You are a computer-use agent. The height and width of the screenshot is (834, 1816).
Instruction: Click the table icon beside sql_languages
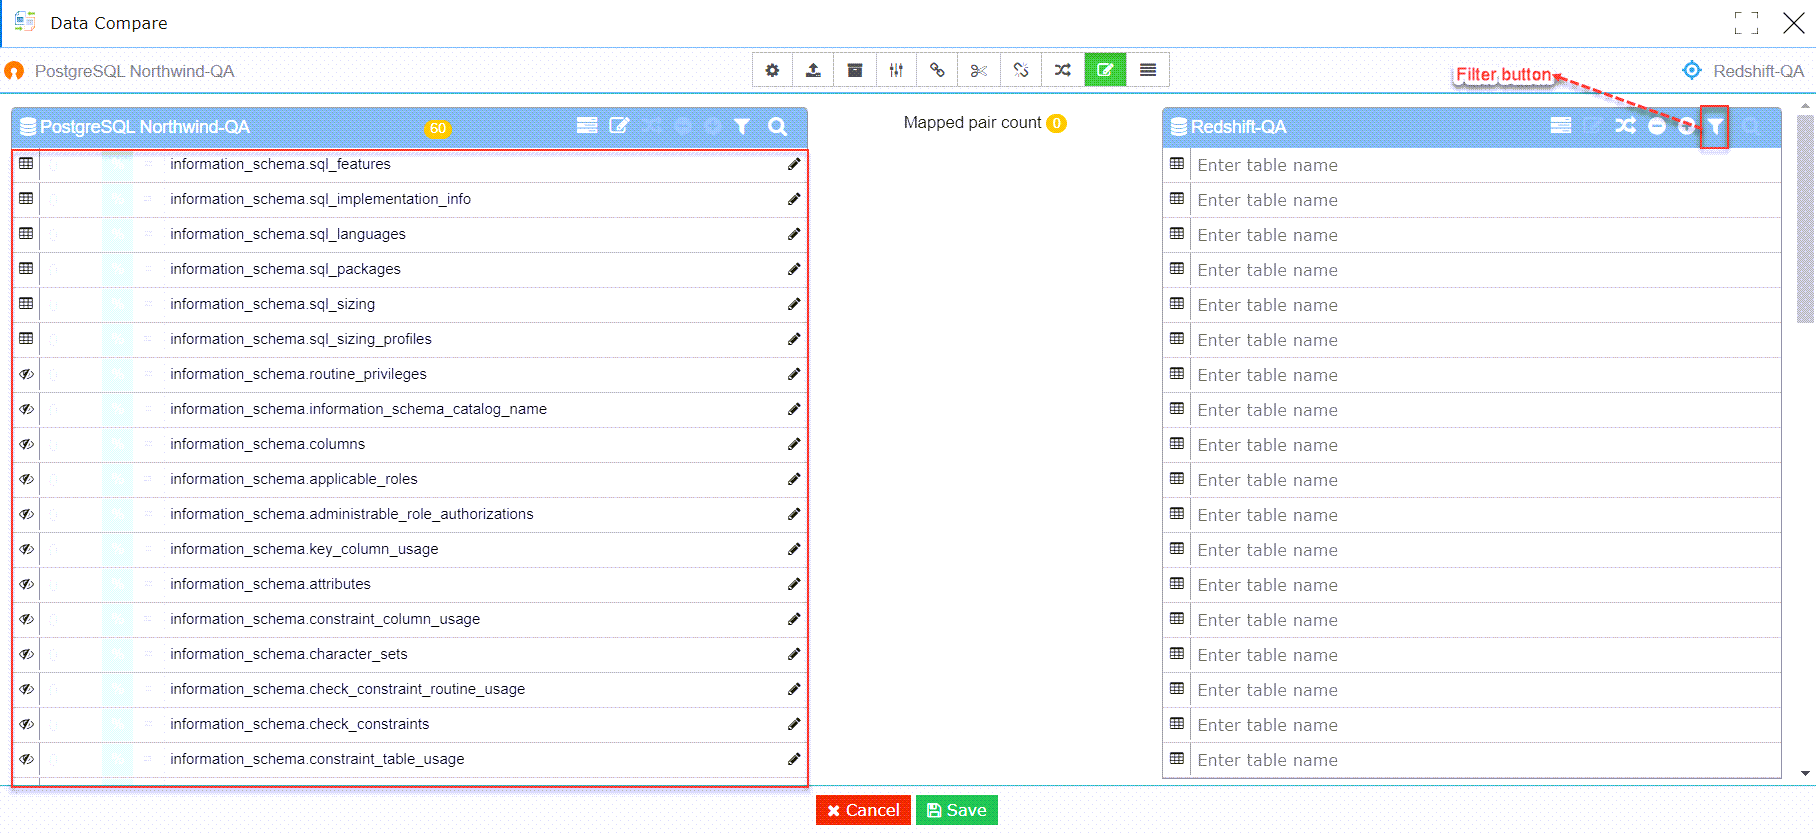tap(26, 234)
